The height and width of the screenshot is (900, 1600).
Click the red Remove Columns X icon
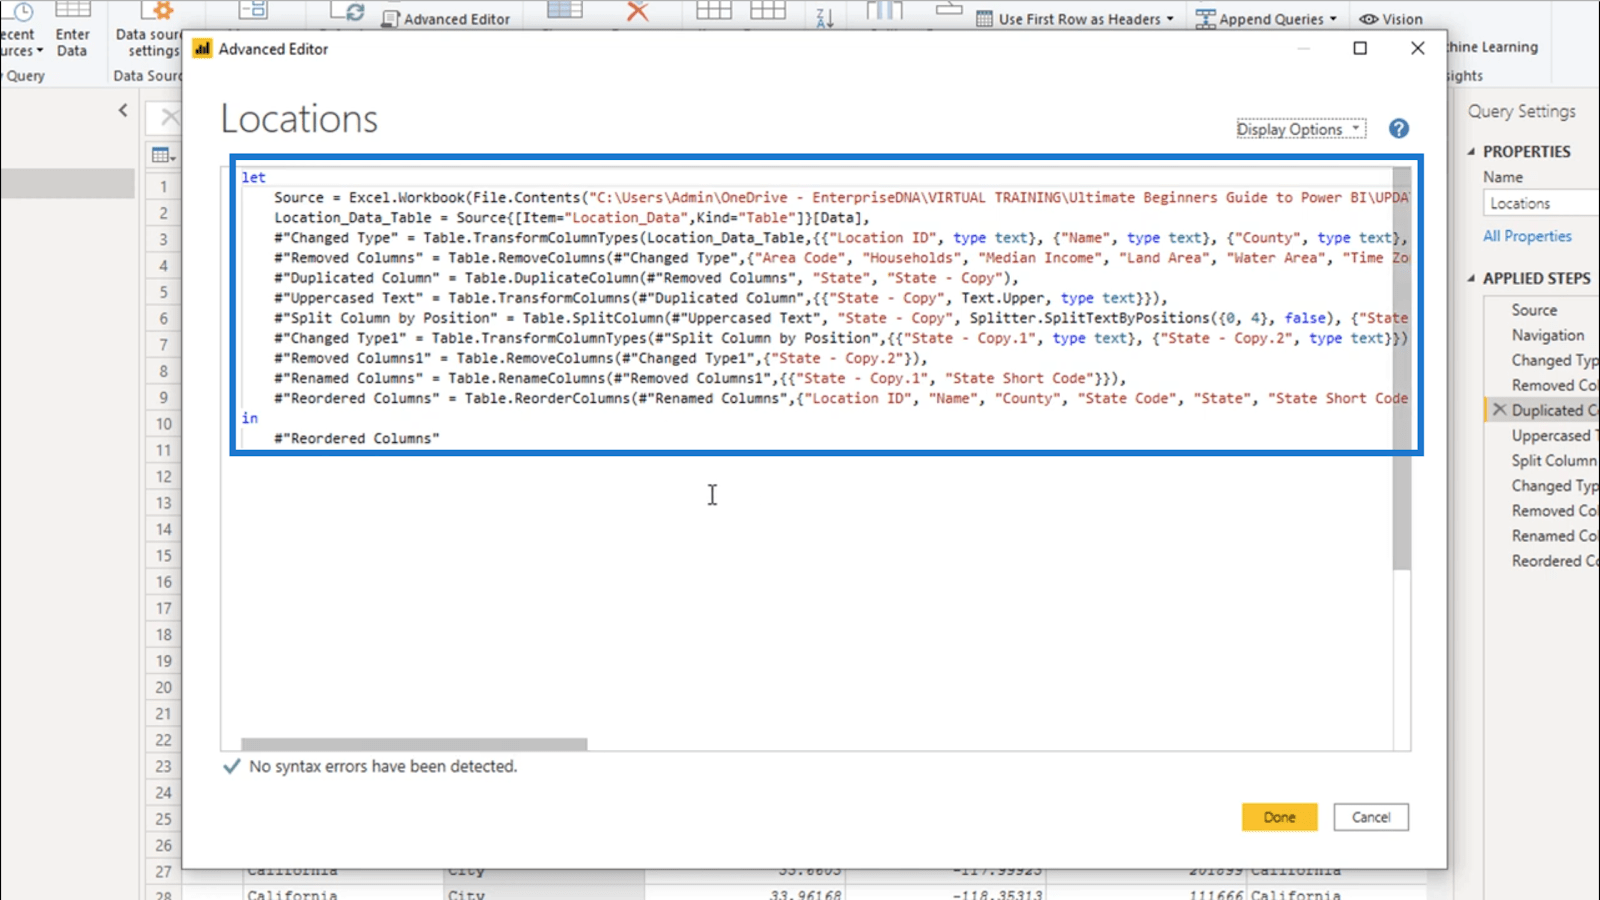[637, 11]
